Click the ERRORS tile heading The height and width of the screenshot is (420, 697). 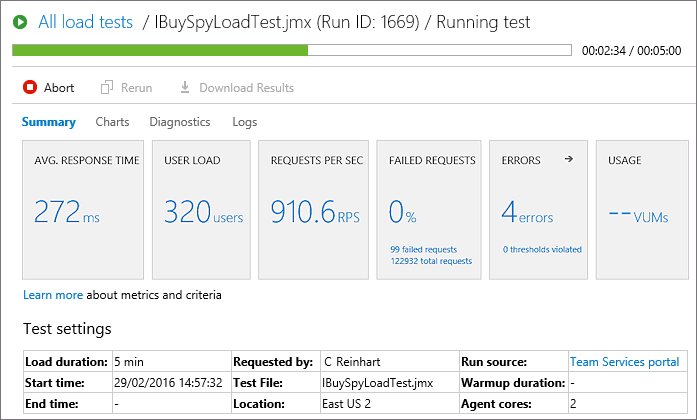[x=521, y=160]
